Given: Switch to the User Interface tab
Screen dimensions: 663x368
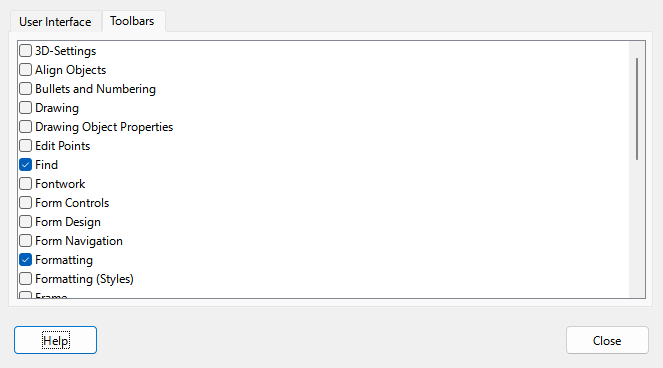Looking at the screenshot, I should point(55,22).
